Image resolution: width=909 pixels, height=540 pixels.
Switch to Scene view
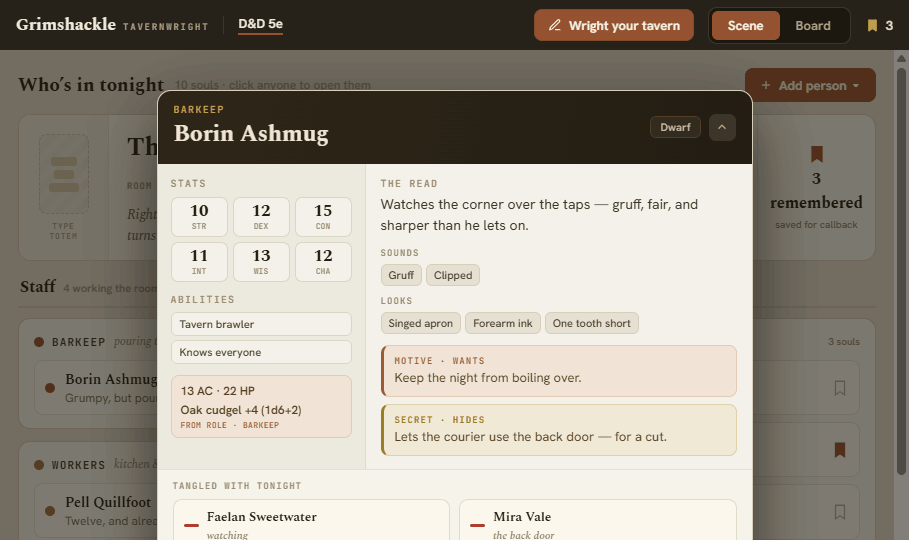coord(745,26)
